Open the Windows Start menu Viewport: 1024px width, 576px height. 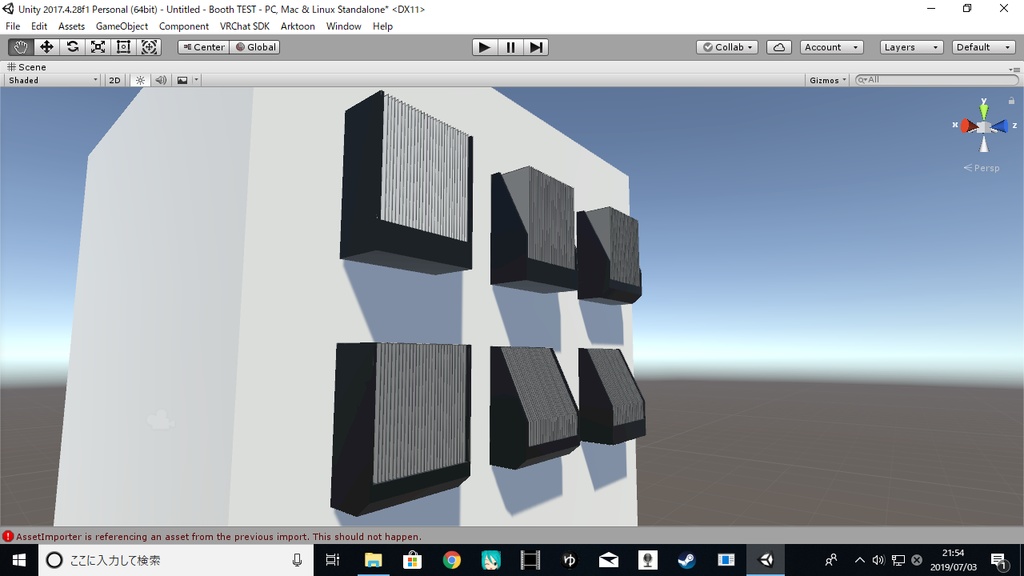[19, 560]
